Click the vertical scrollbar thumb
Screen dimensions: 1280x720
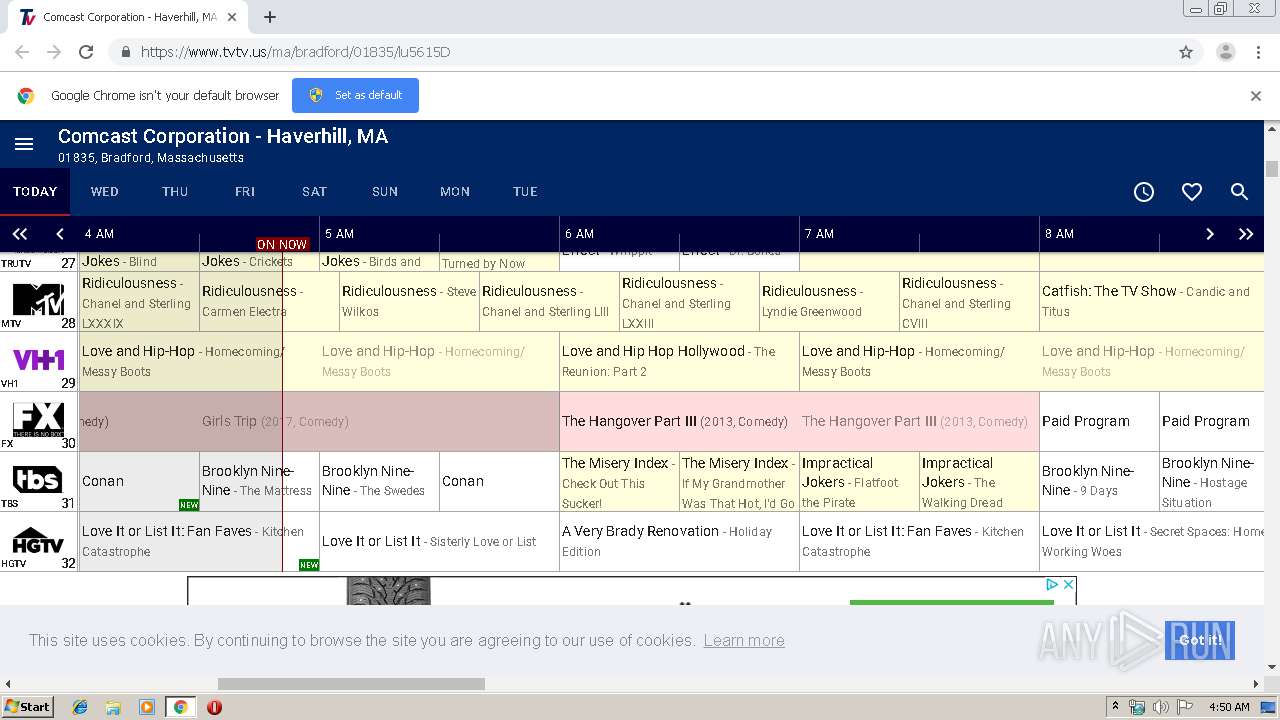coord(1272,168)
